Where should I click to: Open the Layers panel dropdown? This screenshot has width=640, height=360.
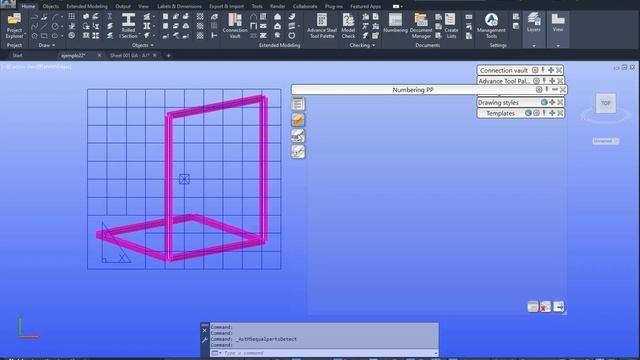pyautogui.click(x=534, y=46)
